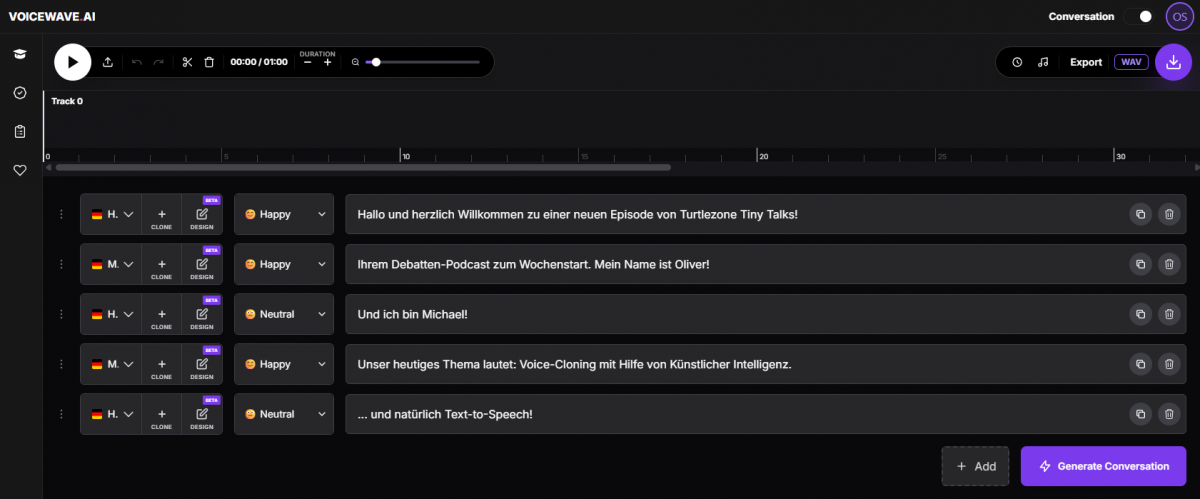Click Clone on the 'Unser heutiges Thema' row
This screenshot has height=499, width=1200.
pos(161,366)
